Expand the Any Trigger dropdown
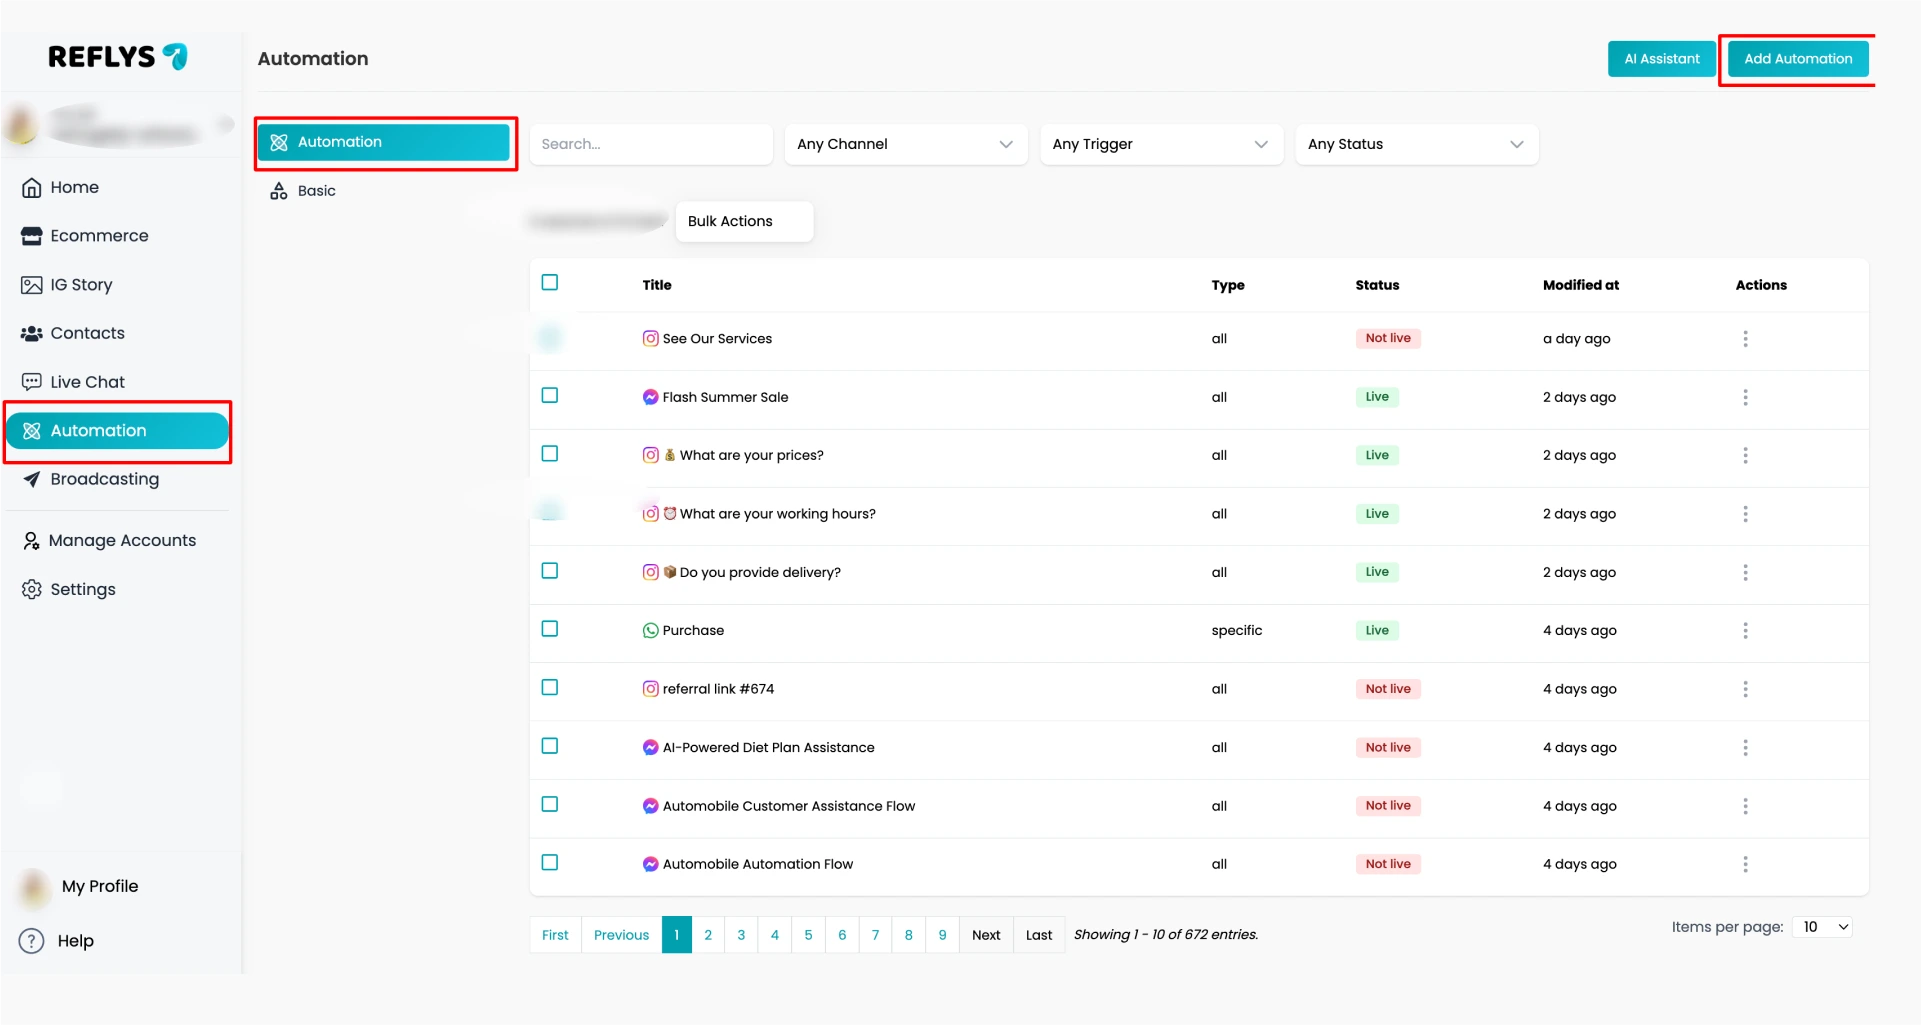Viewport: 1921px width, 1025px height. pyautogui.click(x=1161, y=144)
